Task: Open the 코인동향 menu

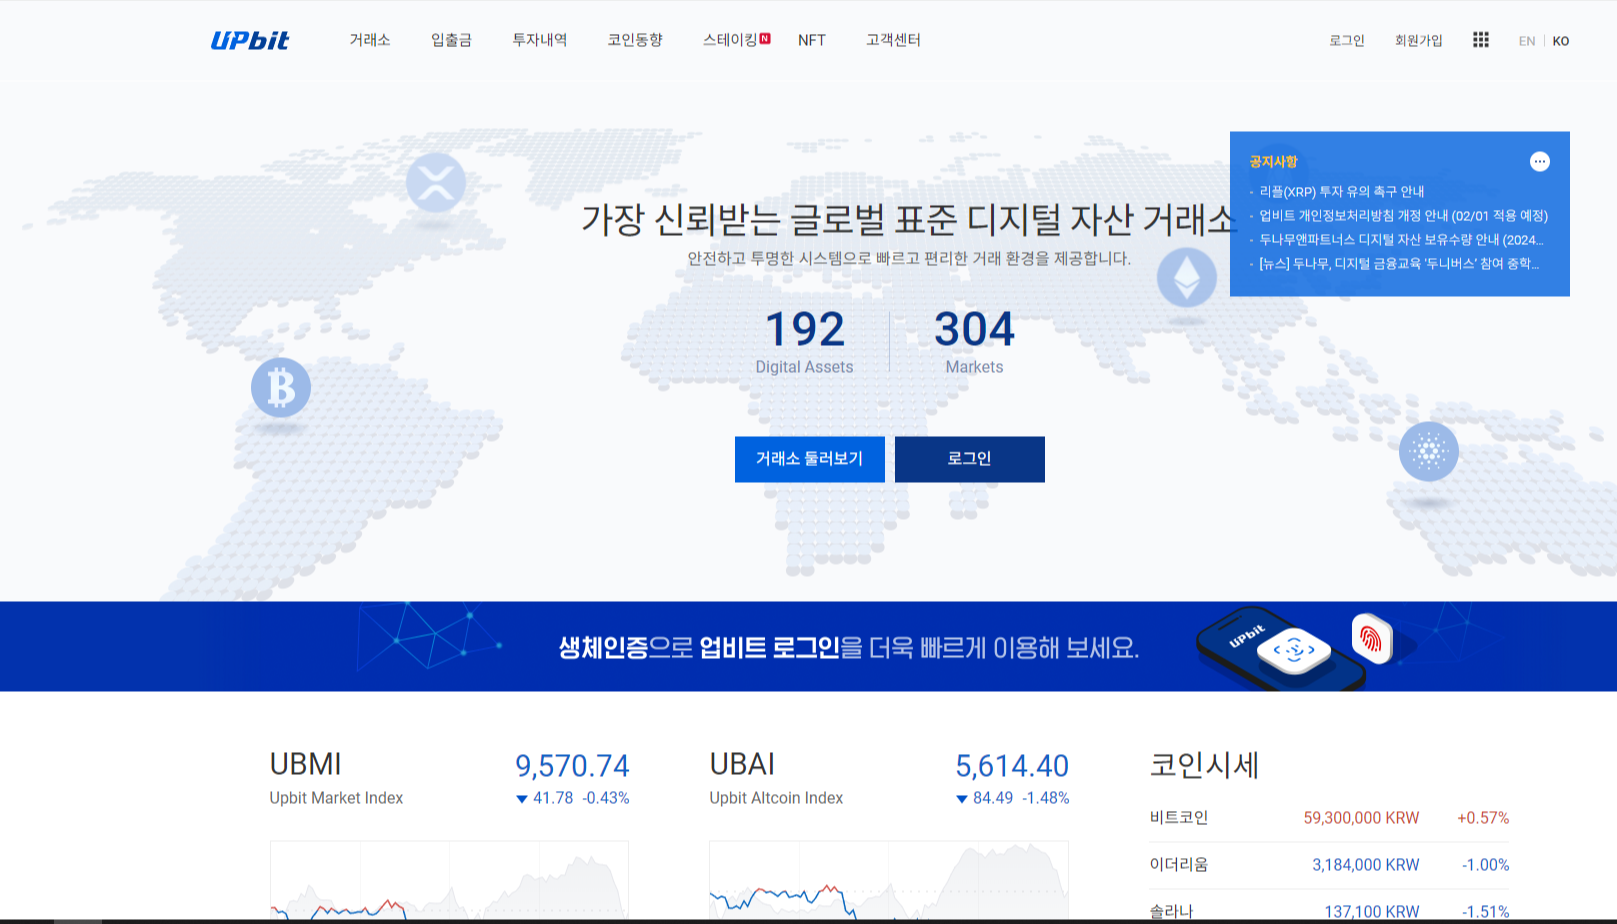Action: [x=635, y=40]
